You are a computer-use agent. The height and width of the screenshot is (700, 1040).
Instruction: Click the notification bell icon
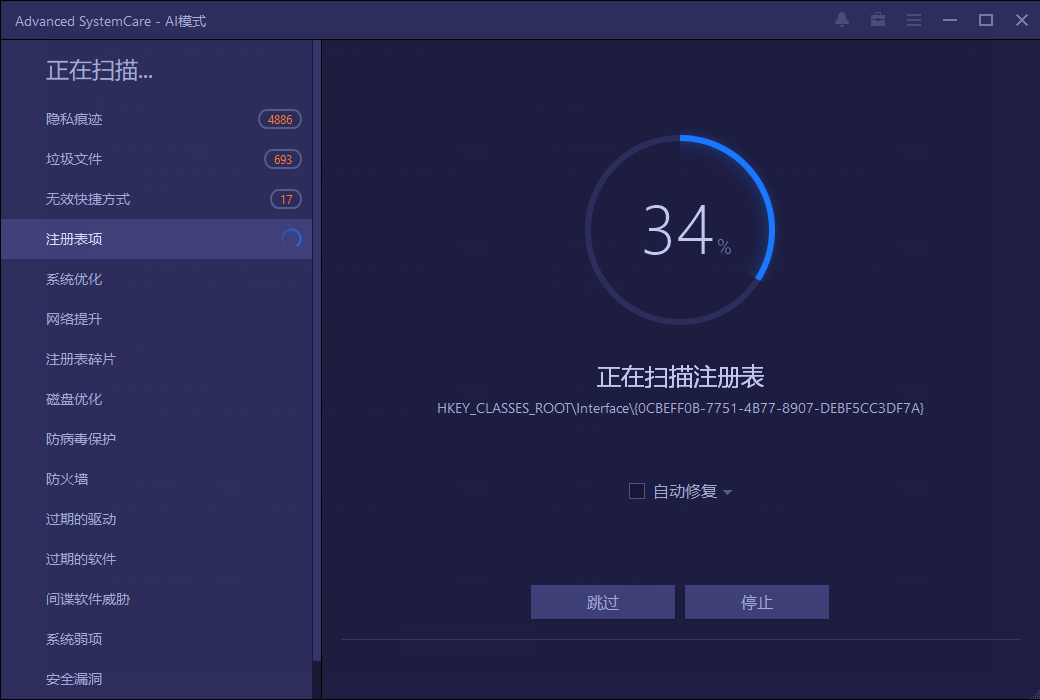(x=842, y=20)
